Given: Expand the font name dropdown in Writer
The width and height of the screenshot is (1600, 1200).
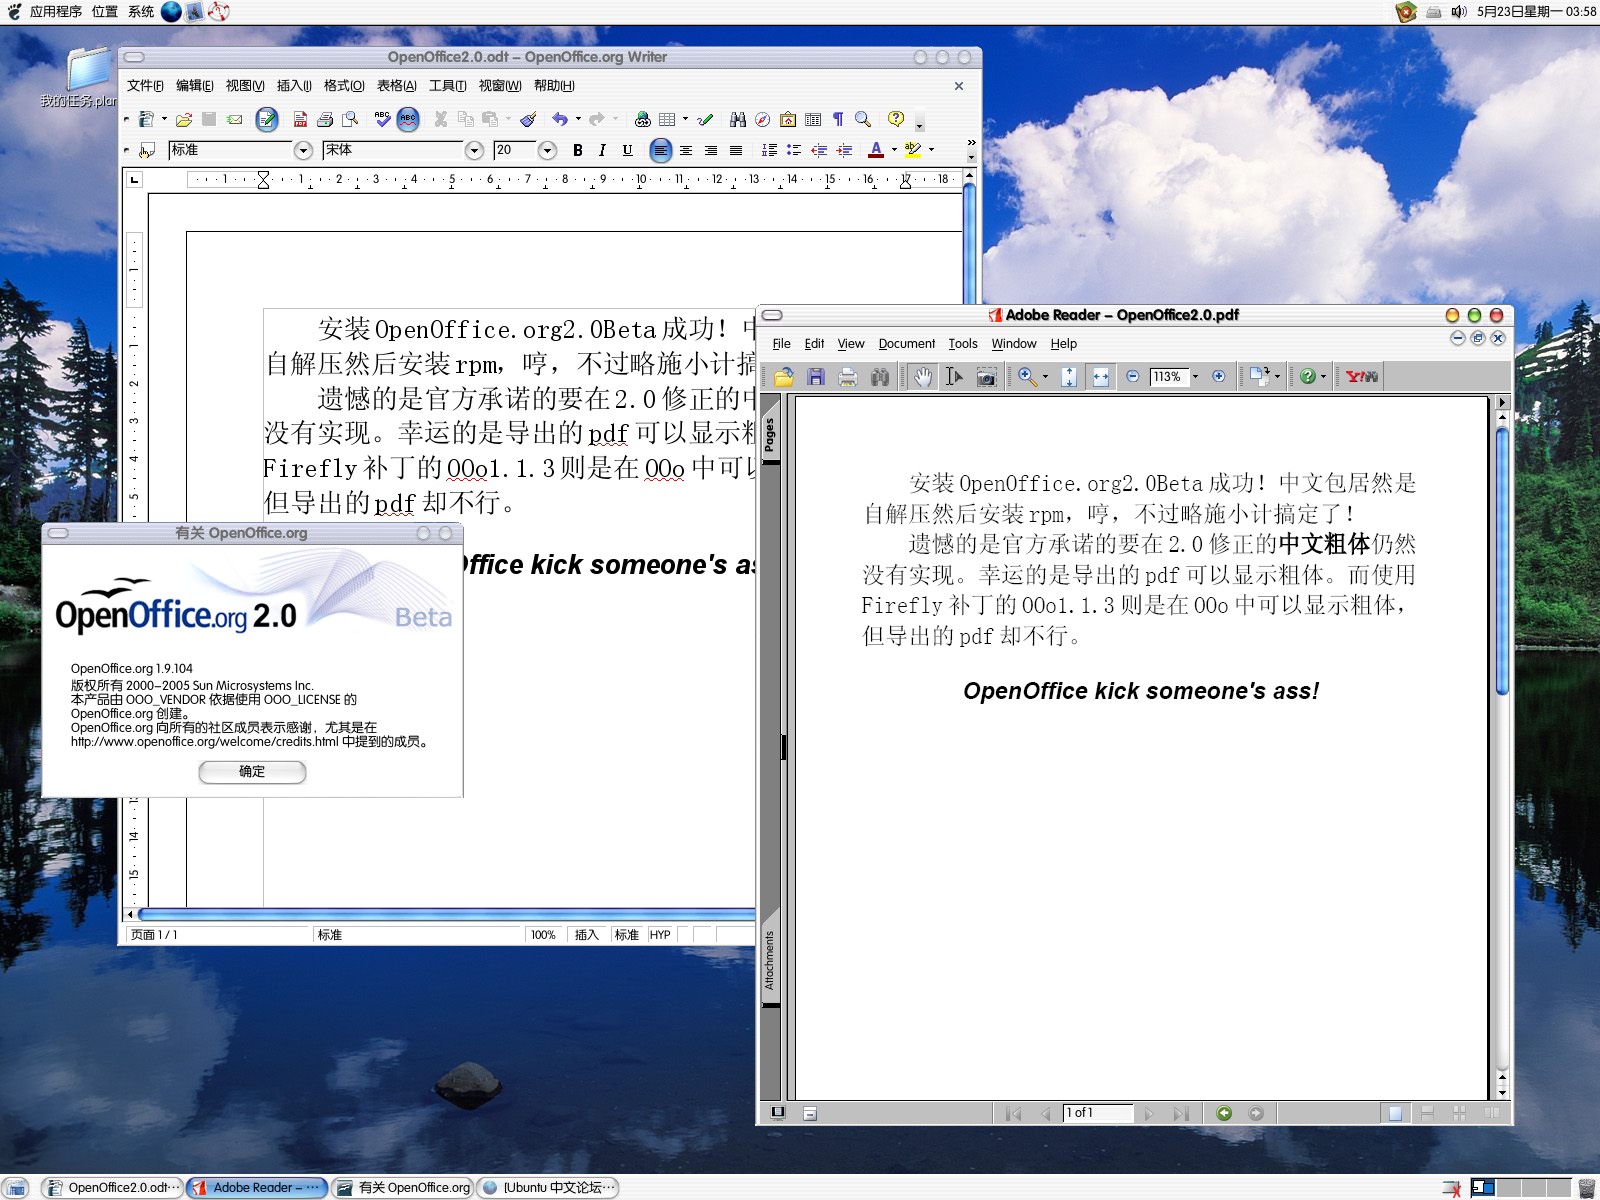Looking at the screenshot, I should (x=474, y=150).
